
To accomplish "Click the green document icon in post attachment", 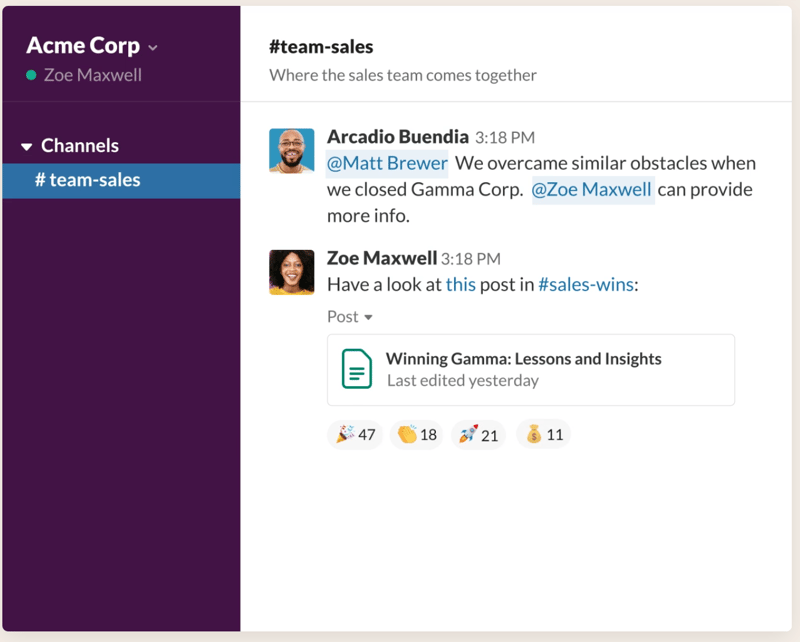I will [357, 369].
